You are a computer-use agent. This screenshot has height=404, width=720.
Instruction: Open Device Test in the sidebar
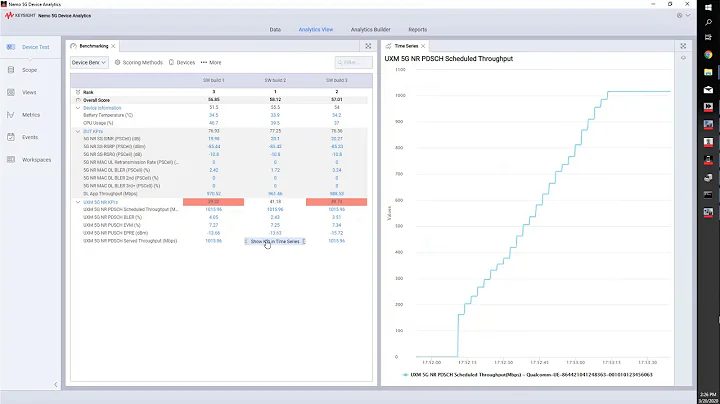click(30, 47)
